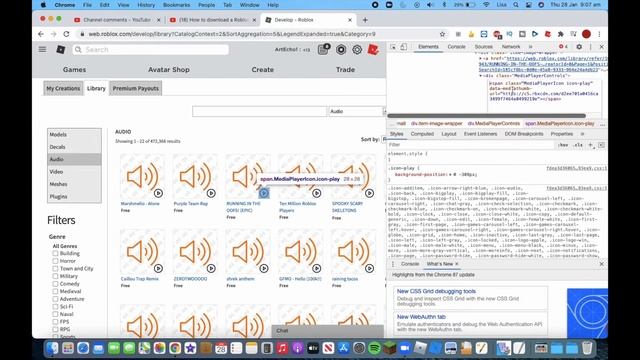
Task: Expand the anchor href node in Elements
Action: coord(480,59)
